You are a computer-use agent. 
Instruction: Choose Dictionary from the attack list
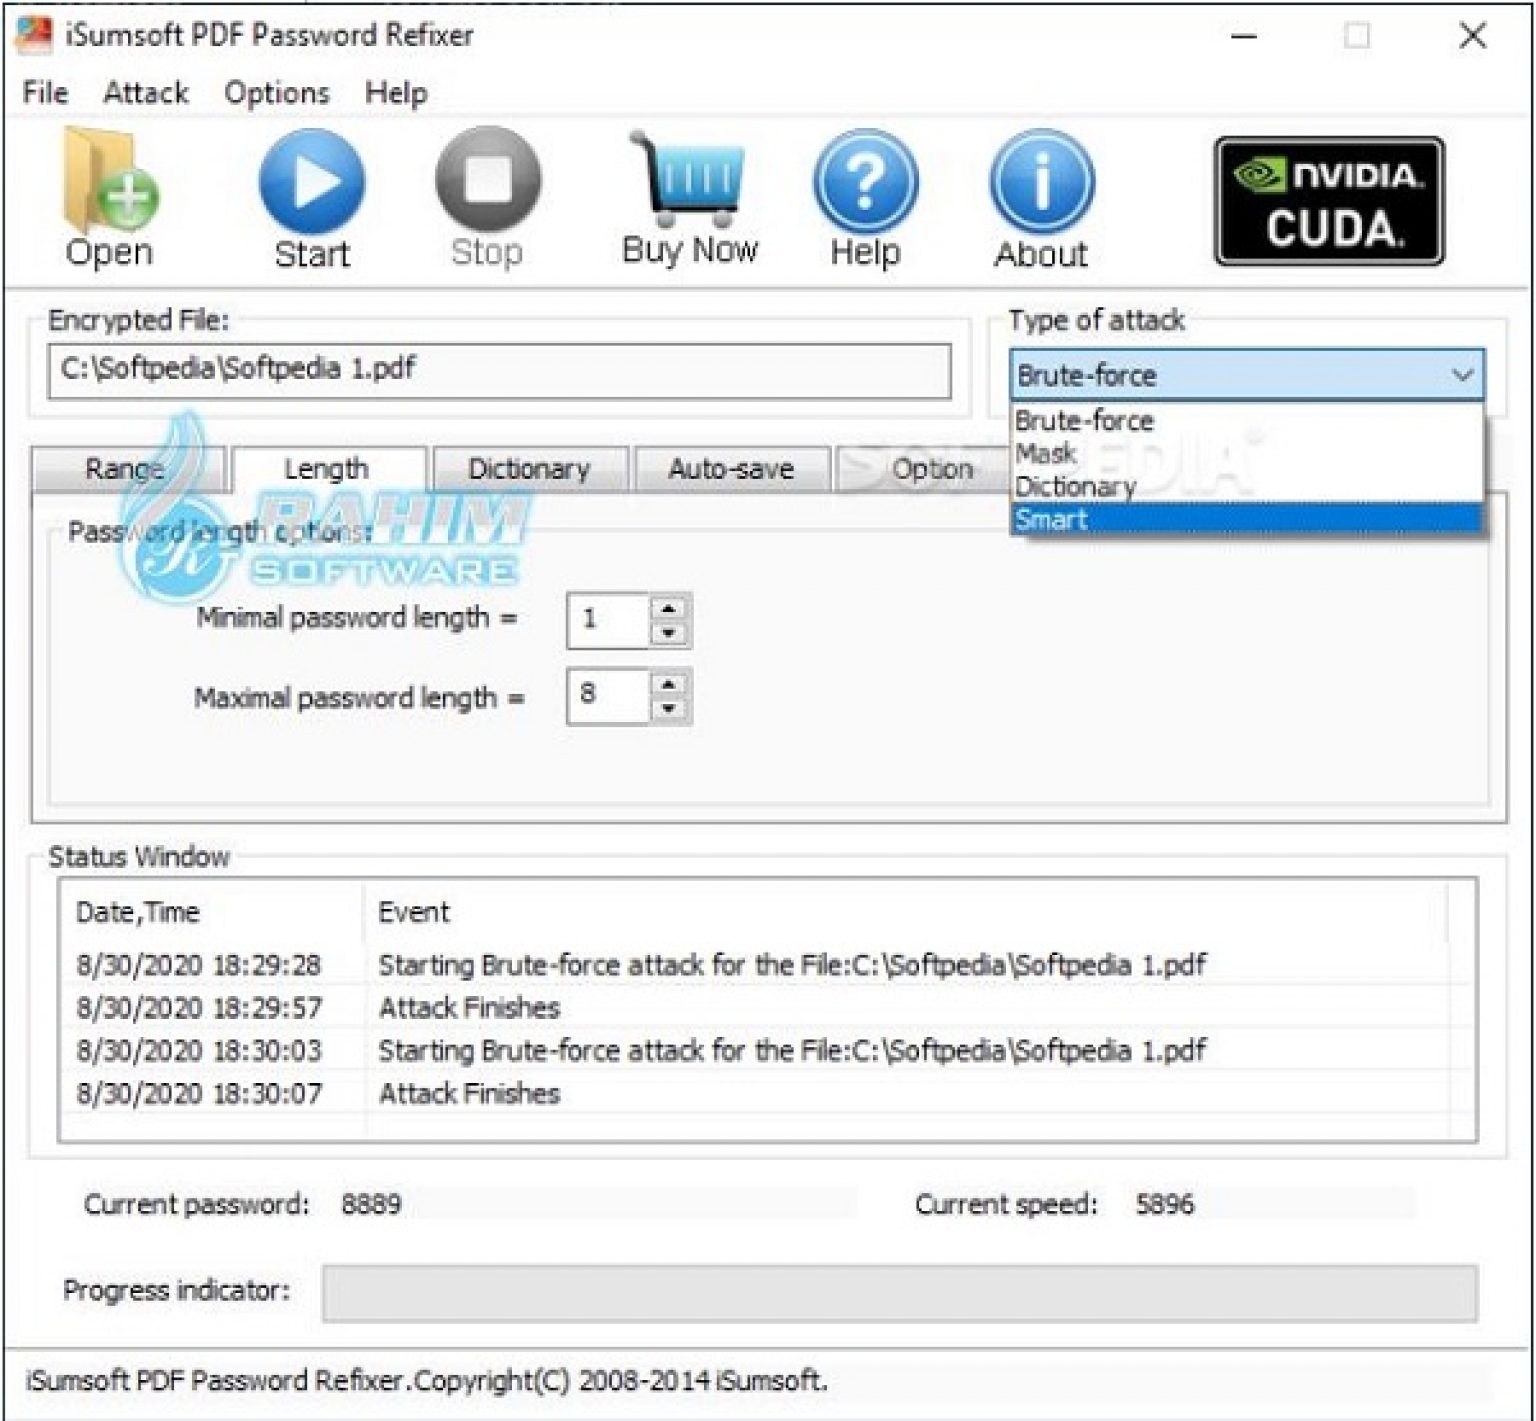(1247, 486)
